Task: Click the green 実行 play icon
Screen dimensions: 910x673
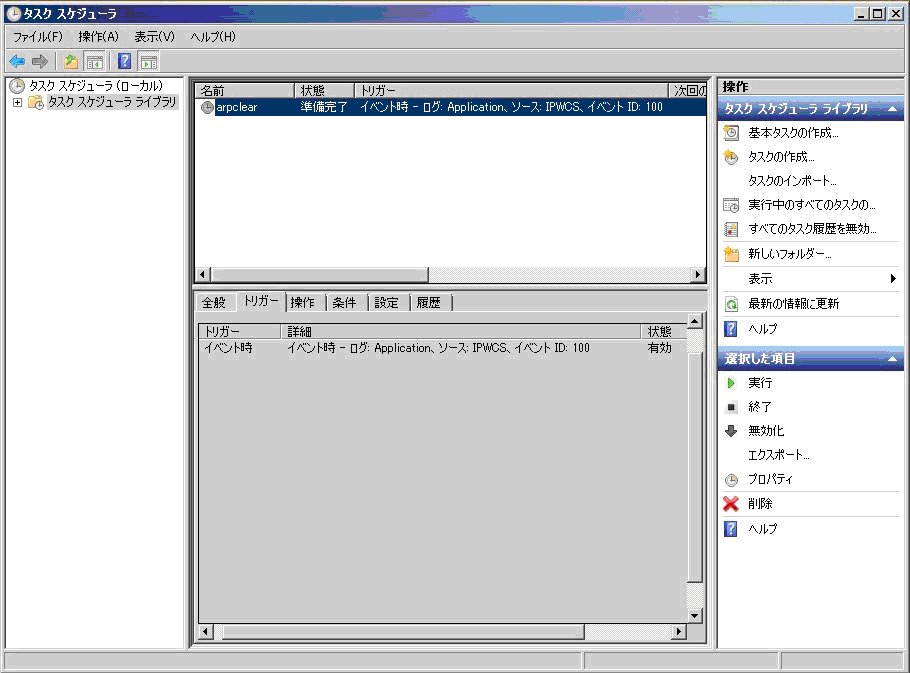Action: (x=731, y=383)
